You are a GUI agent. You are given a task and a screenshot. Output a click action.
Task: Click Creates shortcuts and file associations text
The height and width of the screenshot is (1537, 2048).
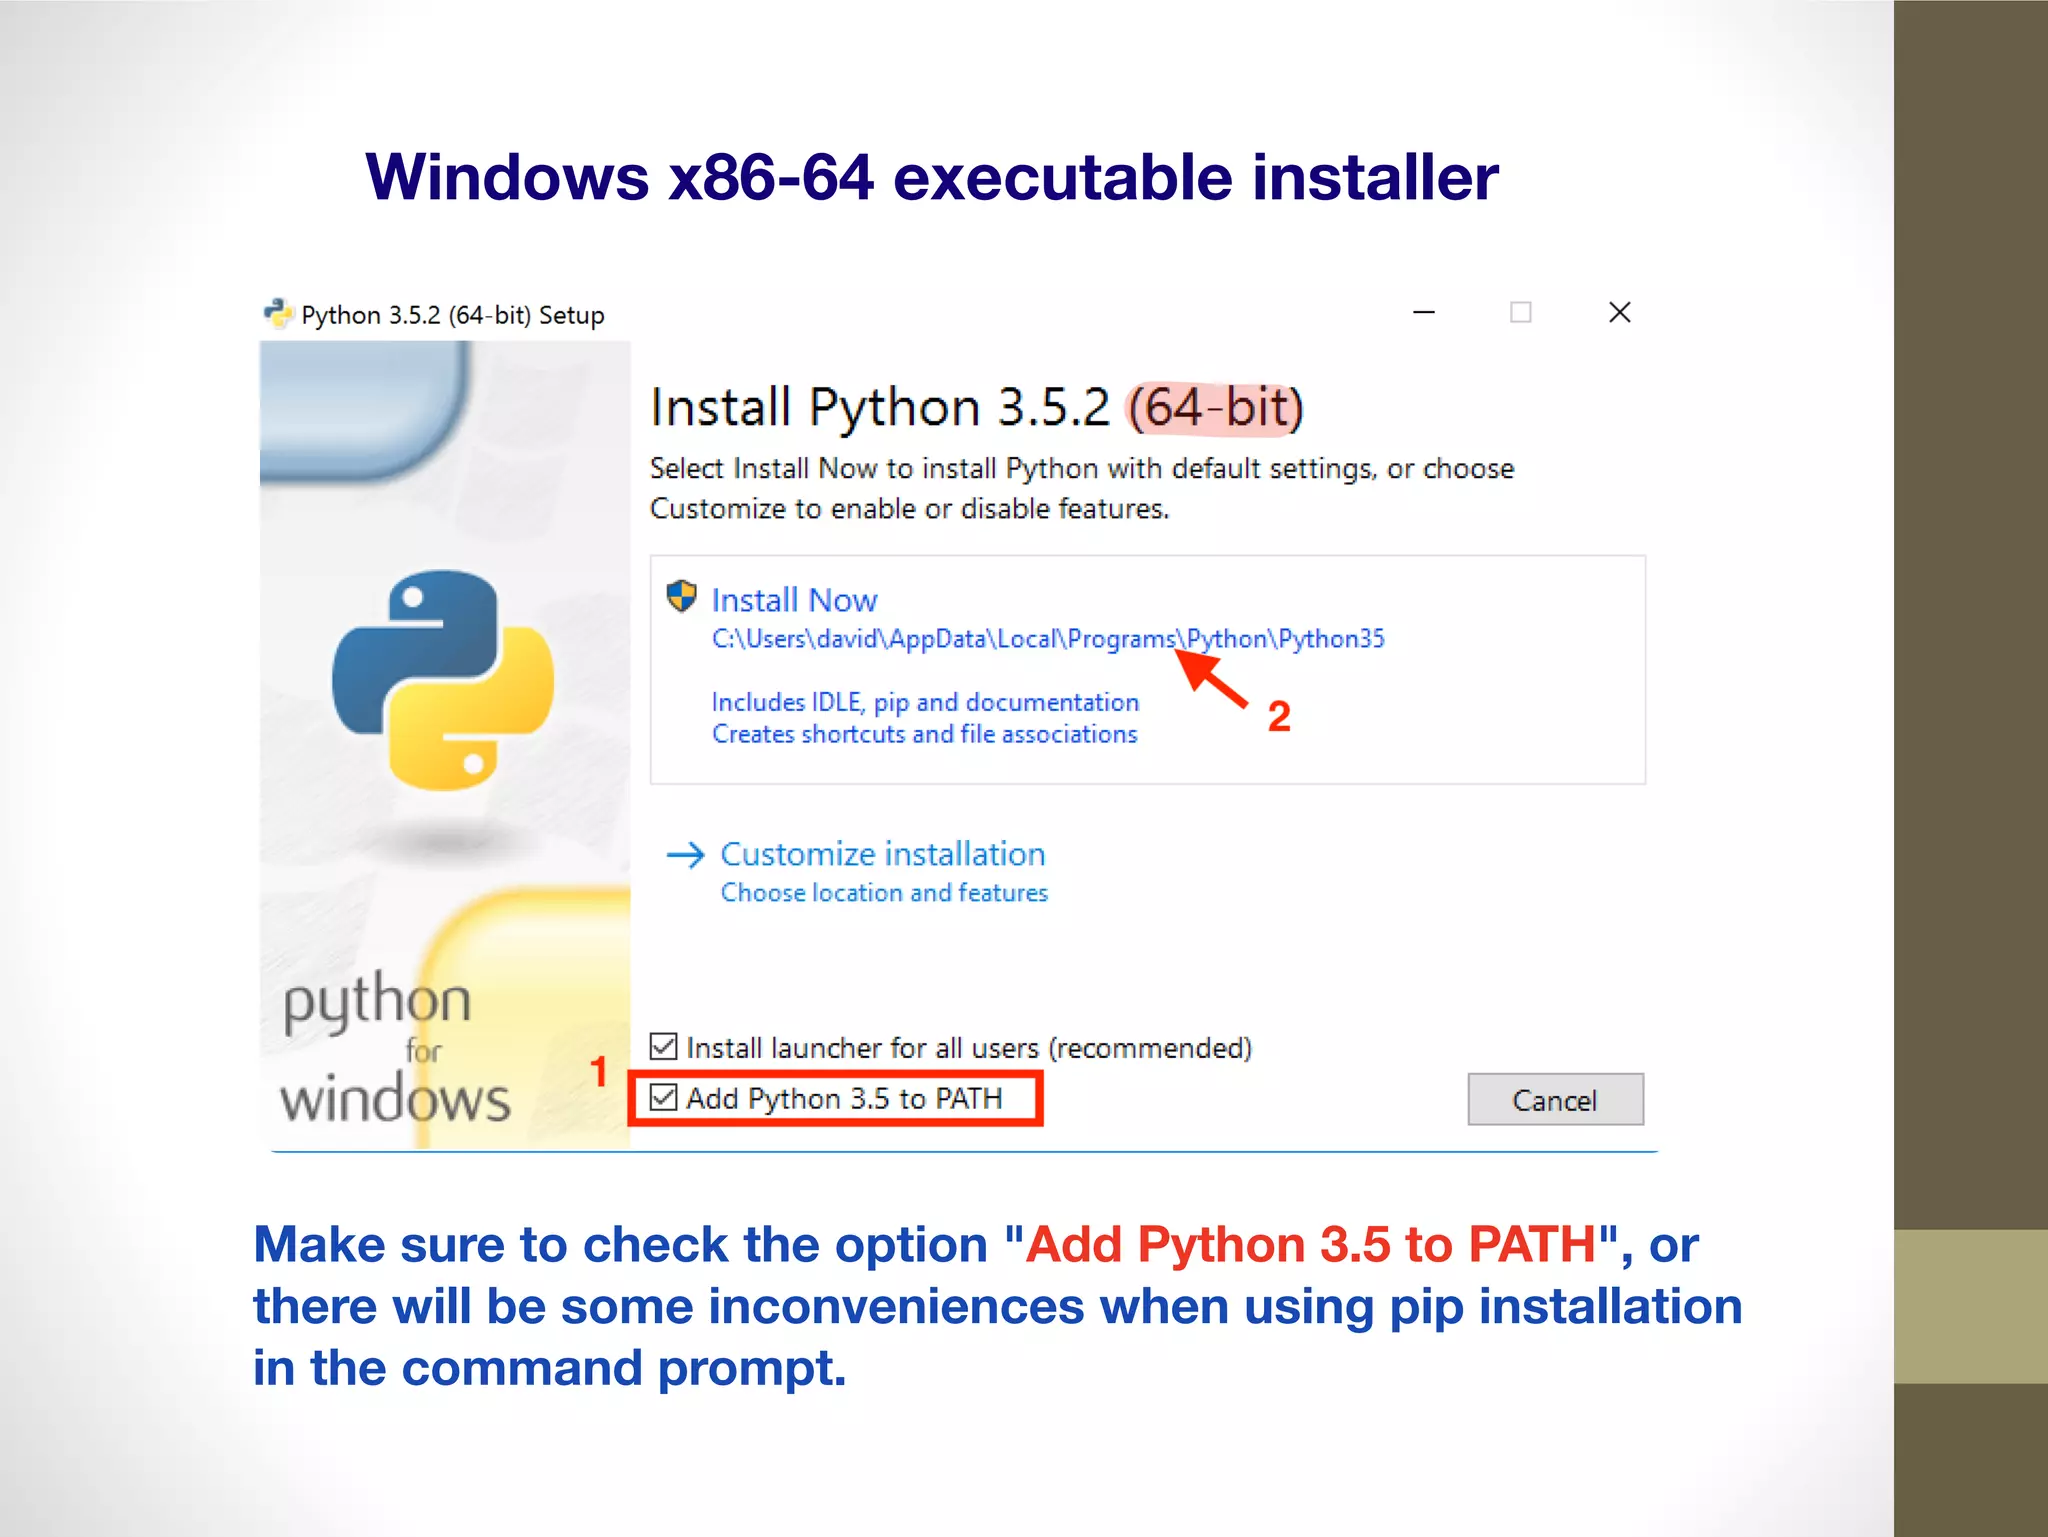tap(924, 735)
